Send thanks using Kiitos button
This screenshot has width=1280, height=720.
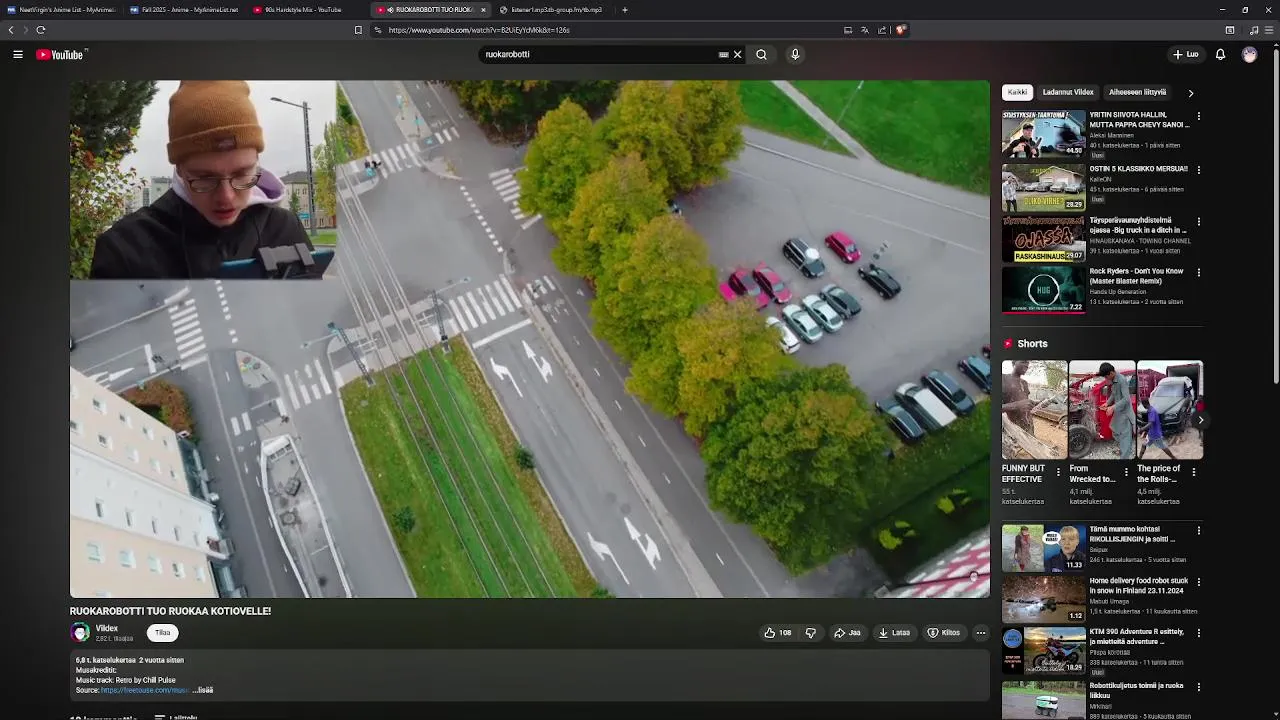click(943, 633)
